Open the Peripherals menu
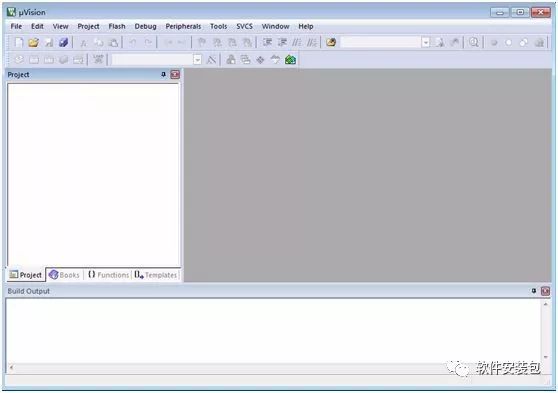558x393 pixels. click(183, 26)
